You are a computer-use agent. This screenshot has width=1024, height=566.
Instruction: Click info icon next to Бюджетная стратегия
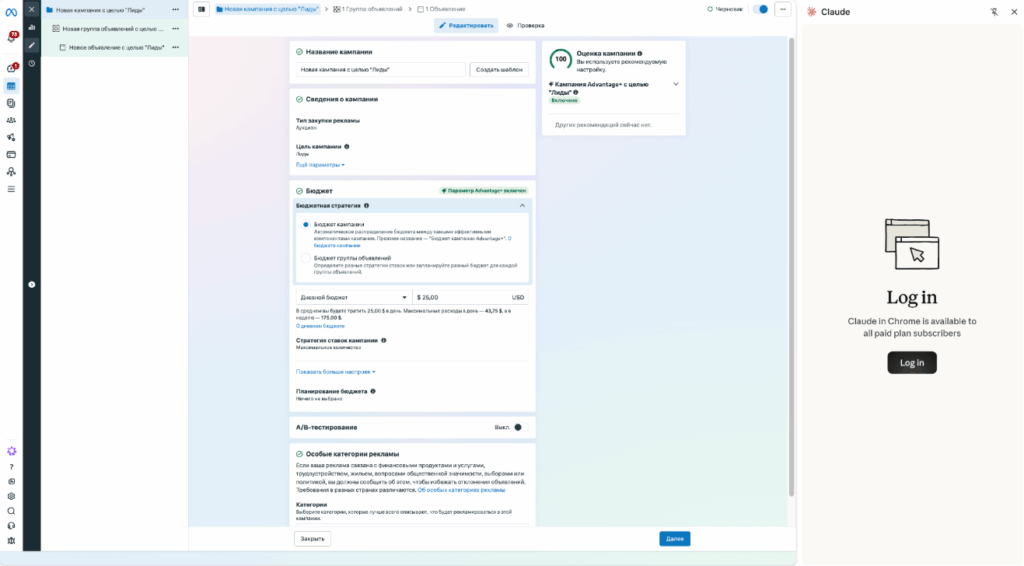[x=366, y=206]
